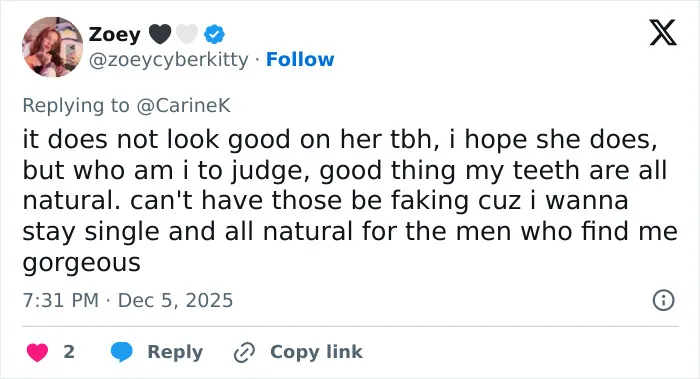
Task: Click the white heart emoji after Zoey
Action: click(x=187, y=34)
